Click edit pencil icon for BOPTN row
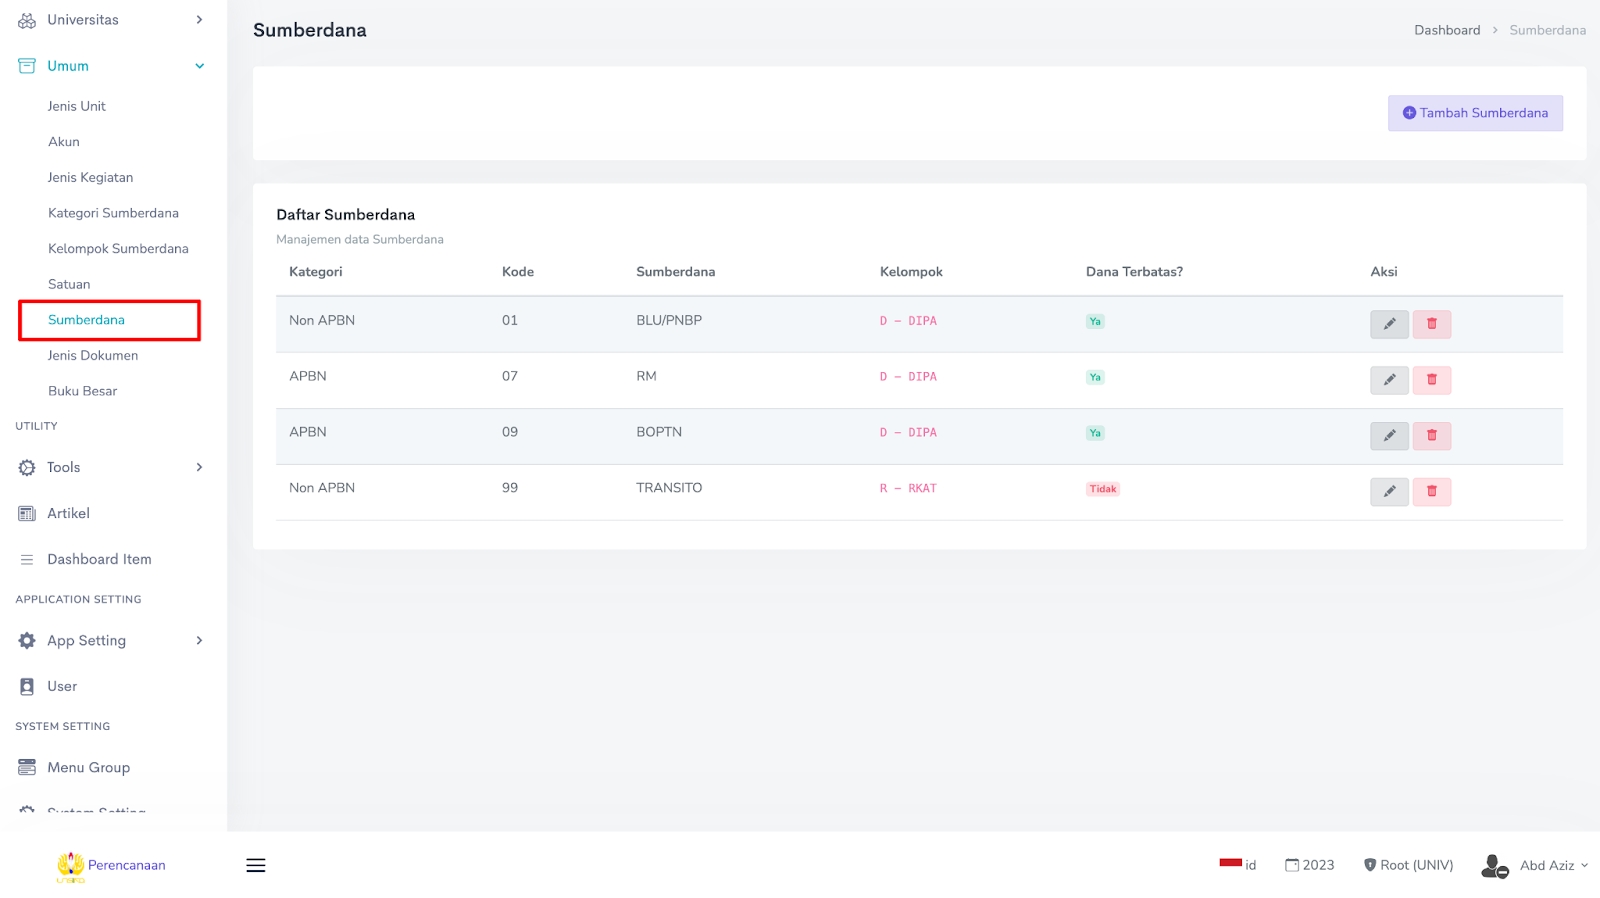 click(1389, 436)
